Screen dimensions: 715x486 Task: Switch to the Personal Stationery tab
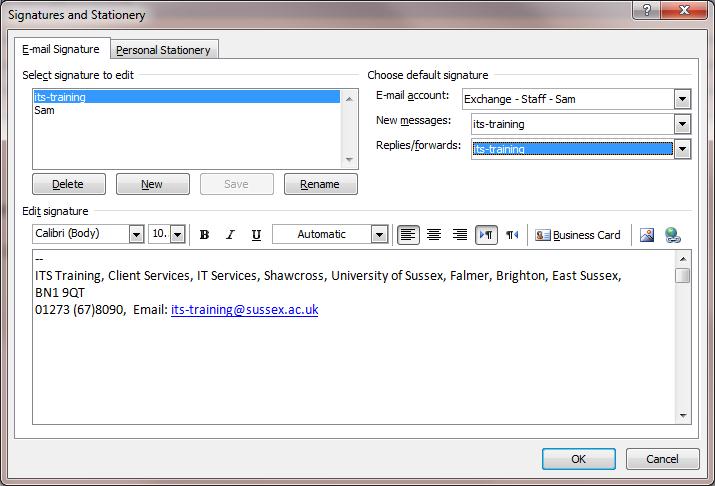click(x=164, y=50)
